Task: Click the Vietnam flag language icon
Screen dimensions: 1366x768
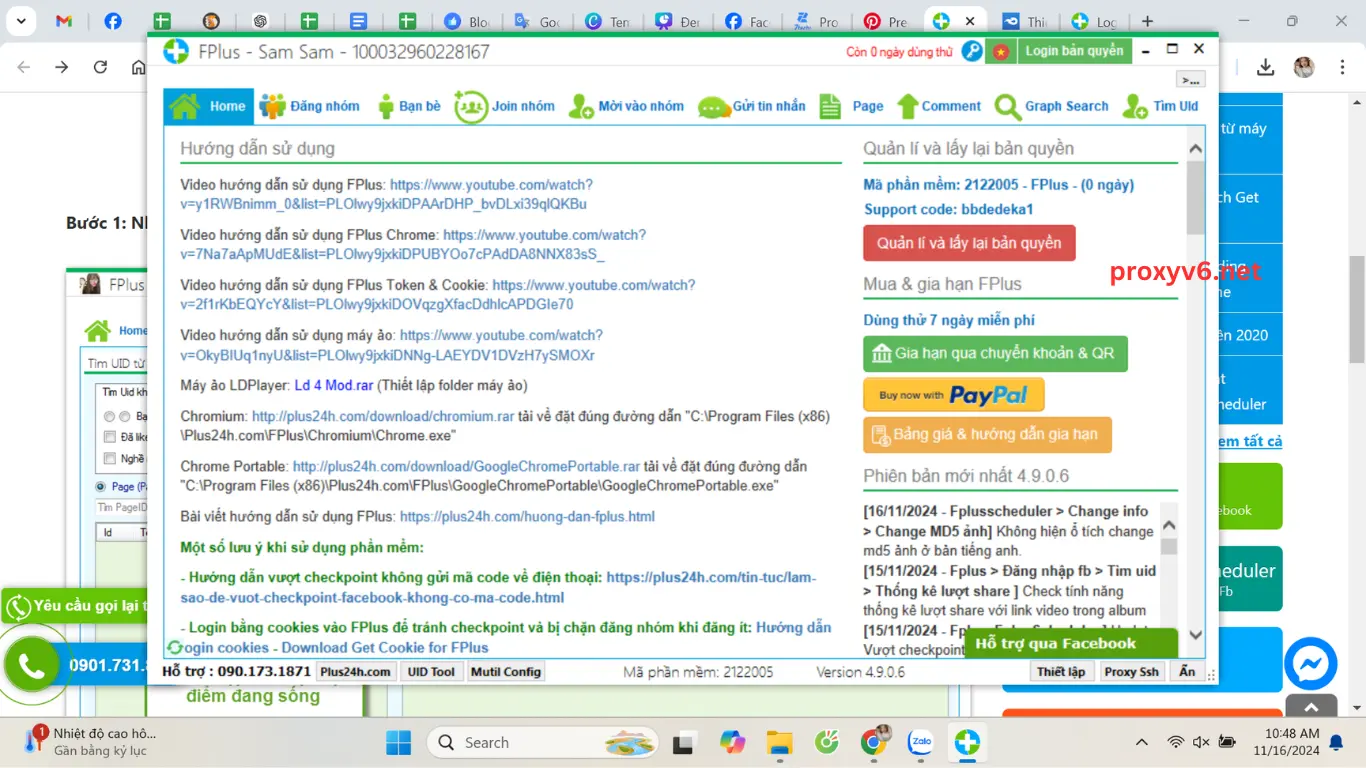Action: (1001, 51)
